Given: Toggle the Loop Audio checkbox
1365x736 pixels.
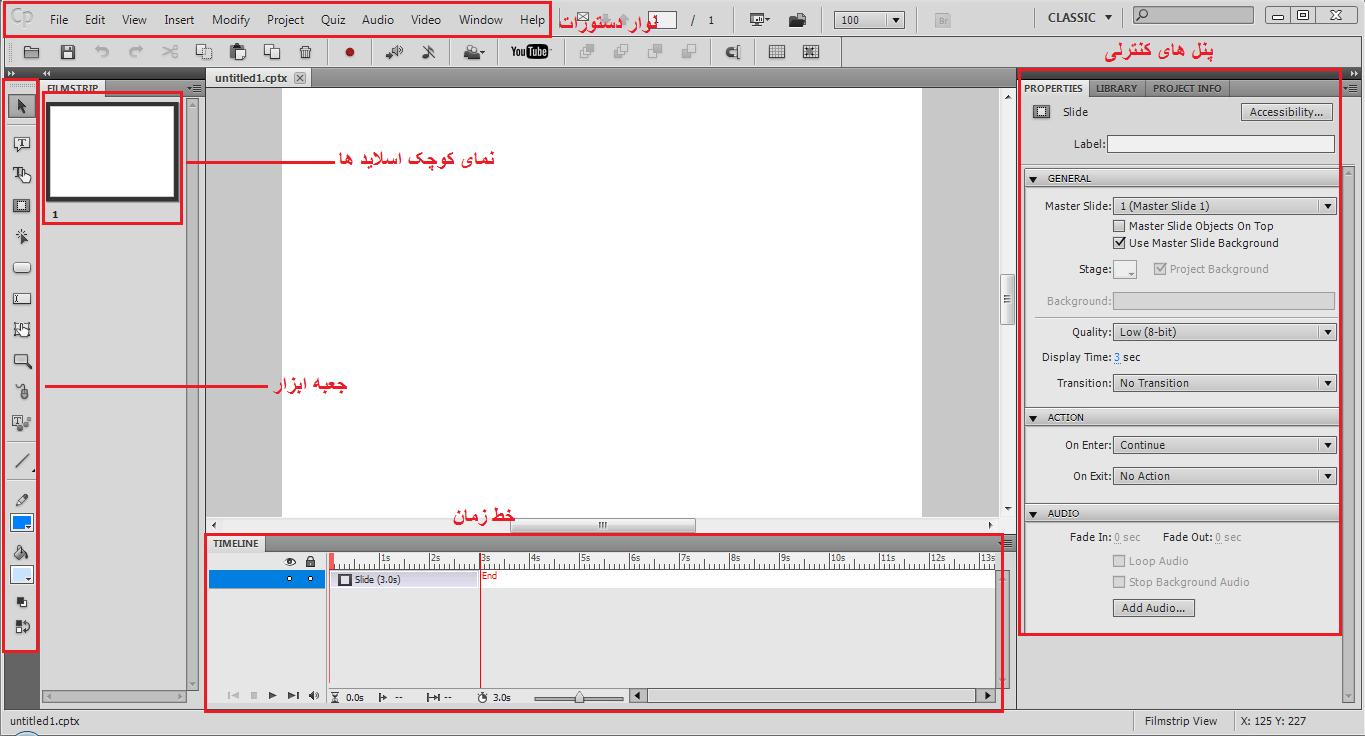Looking at the screenshot, I should 1120,562.
